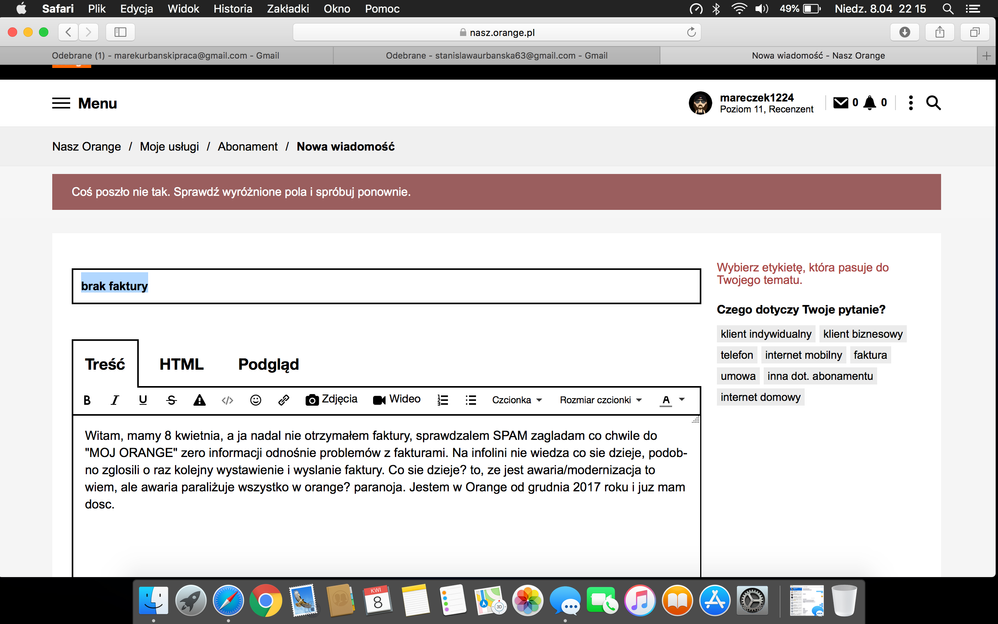This screenshot has height=624, width=998.
Task: Open new Safari tab plus button
Action: (987, 55)
